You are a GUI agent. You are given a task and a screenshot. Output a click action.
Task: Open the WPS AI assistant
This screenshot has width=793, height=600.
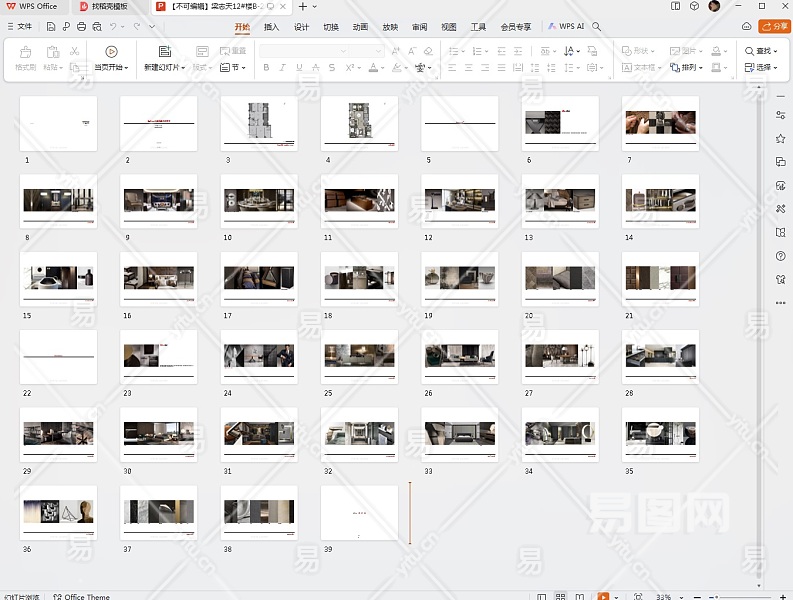(x=566, y=27)
